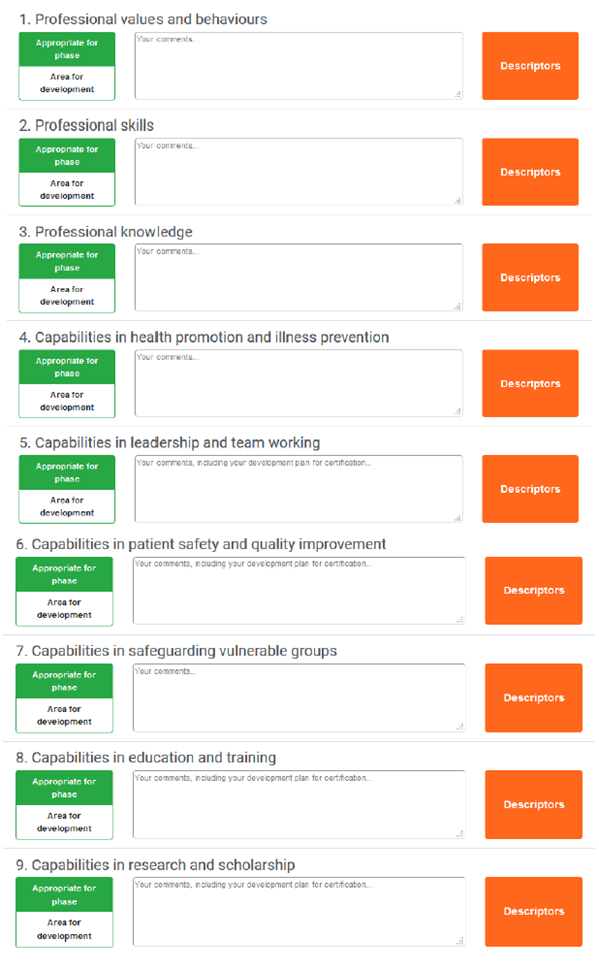
Task: Select 'Area for development' for education and training
Action: click(64, 822)
